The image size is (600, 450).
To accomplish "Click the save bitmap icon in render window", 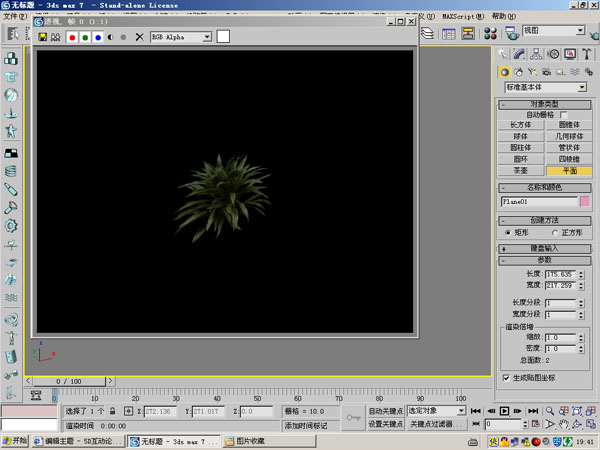I will pos(42,37).
